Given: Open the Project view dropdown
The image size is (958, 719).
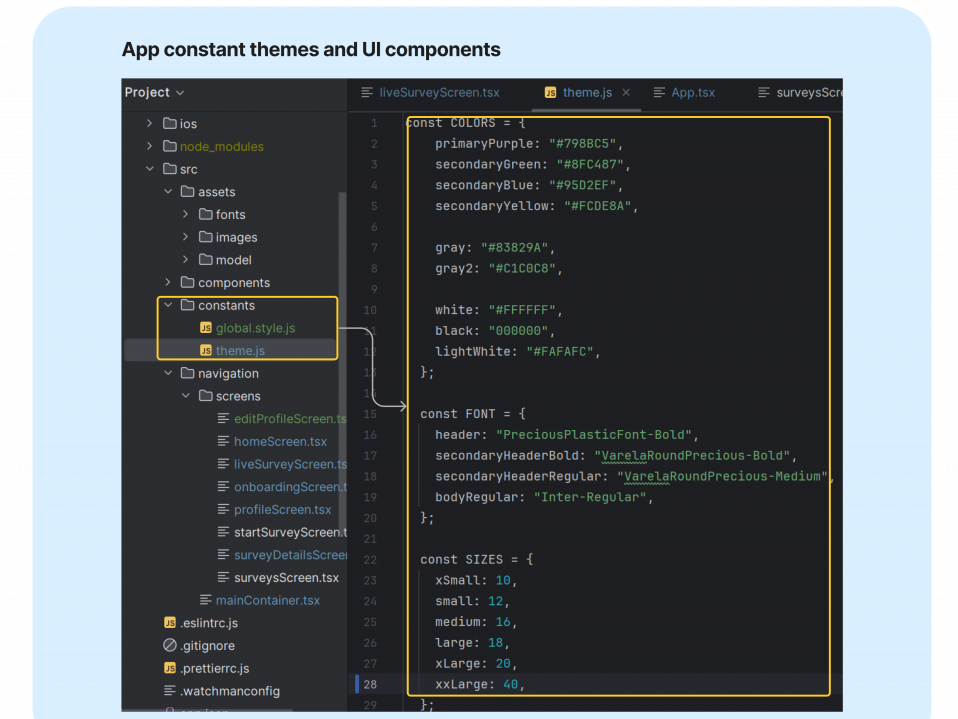Looking at the screenshot, I should 154,92.
